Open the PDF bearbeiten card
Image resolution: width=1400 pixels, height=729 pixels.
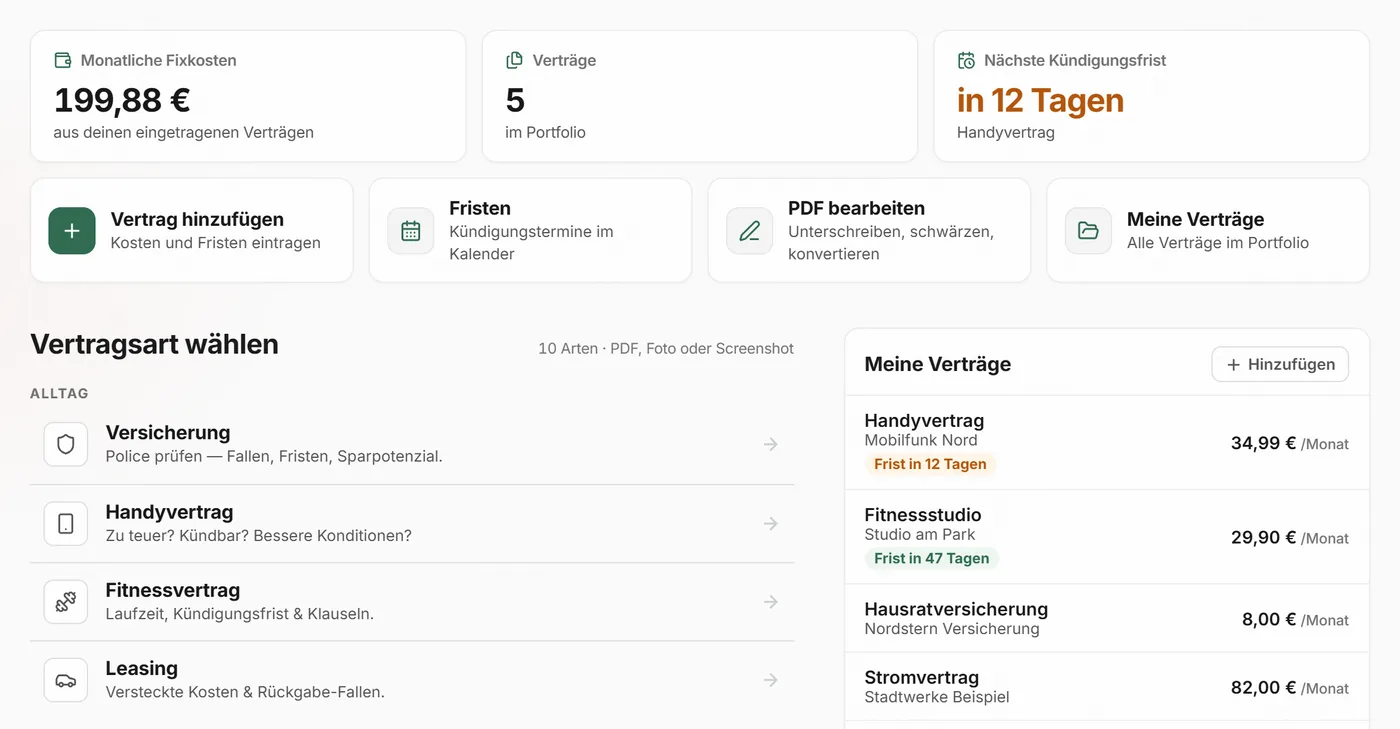click(869, 231)
